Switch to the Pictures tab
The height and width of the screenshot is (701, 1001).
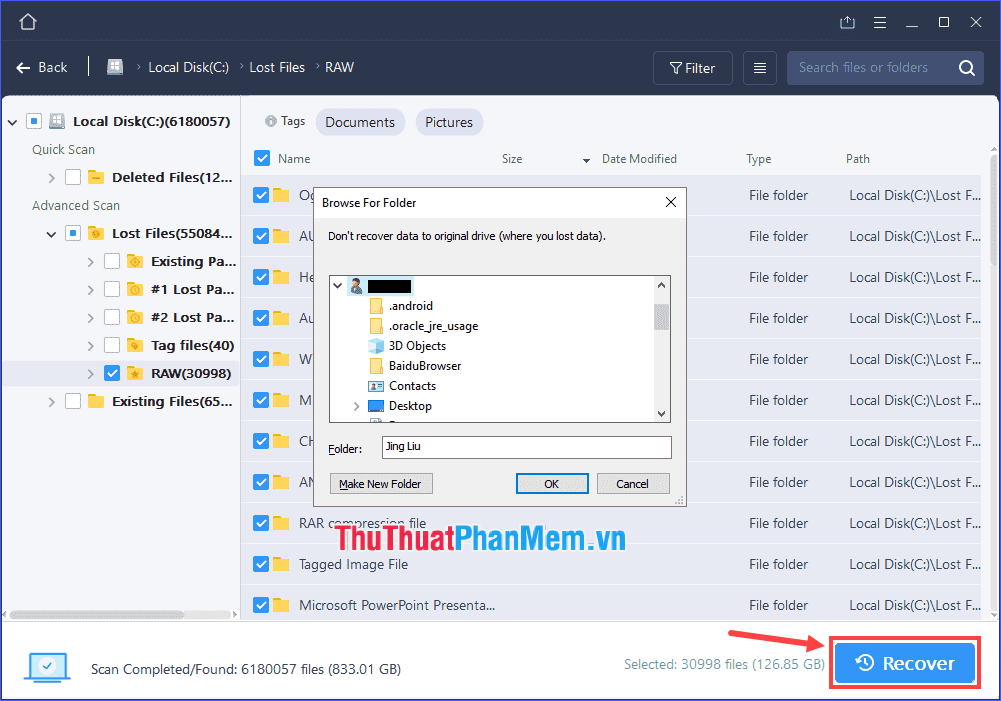(449, 121)
